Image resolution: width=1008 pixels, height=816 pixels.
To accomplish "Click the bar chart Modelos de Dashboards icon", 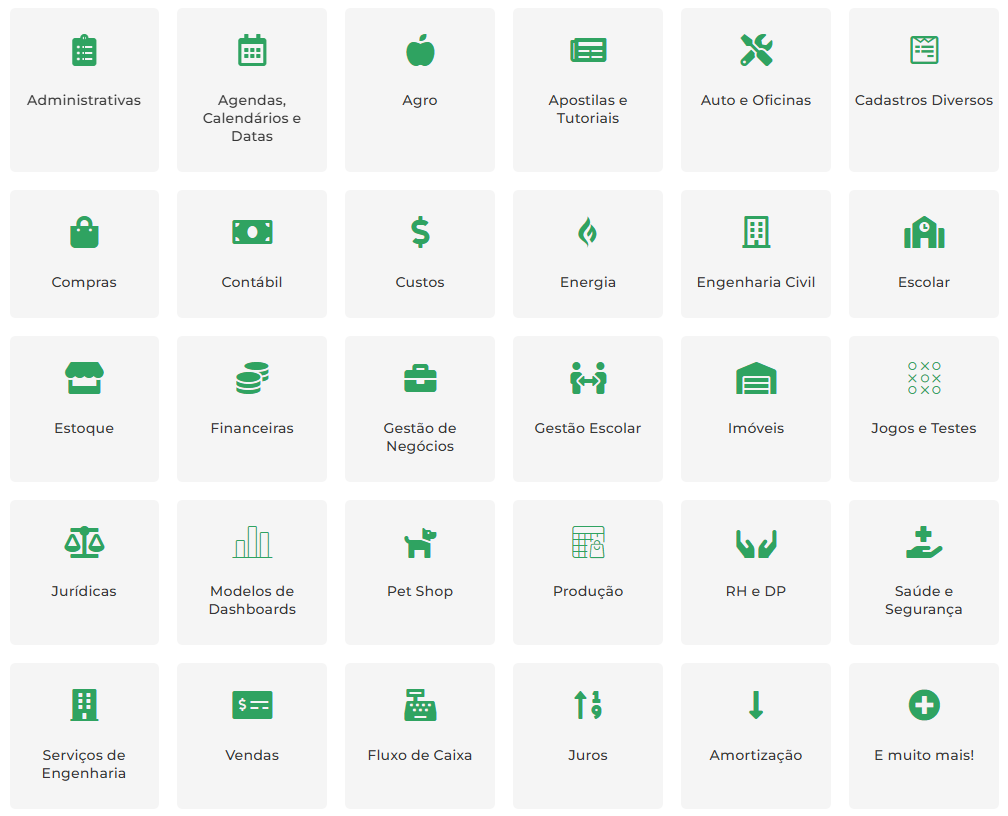I will 252,542.
